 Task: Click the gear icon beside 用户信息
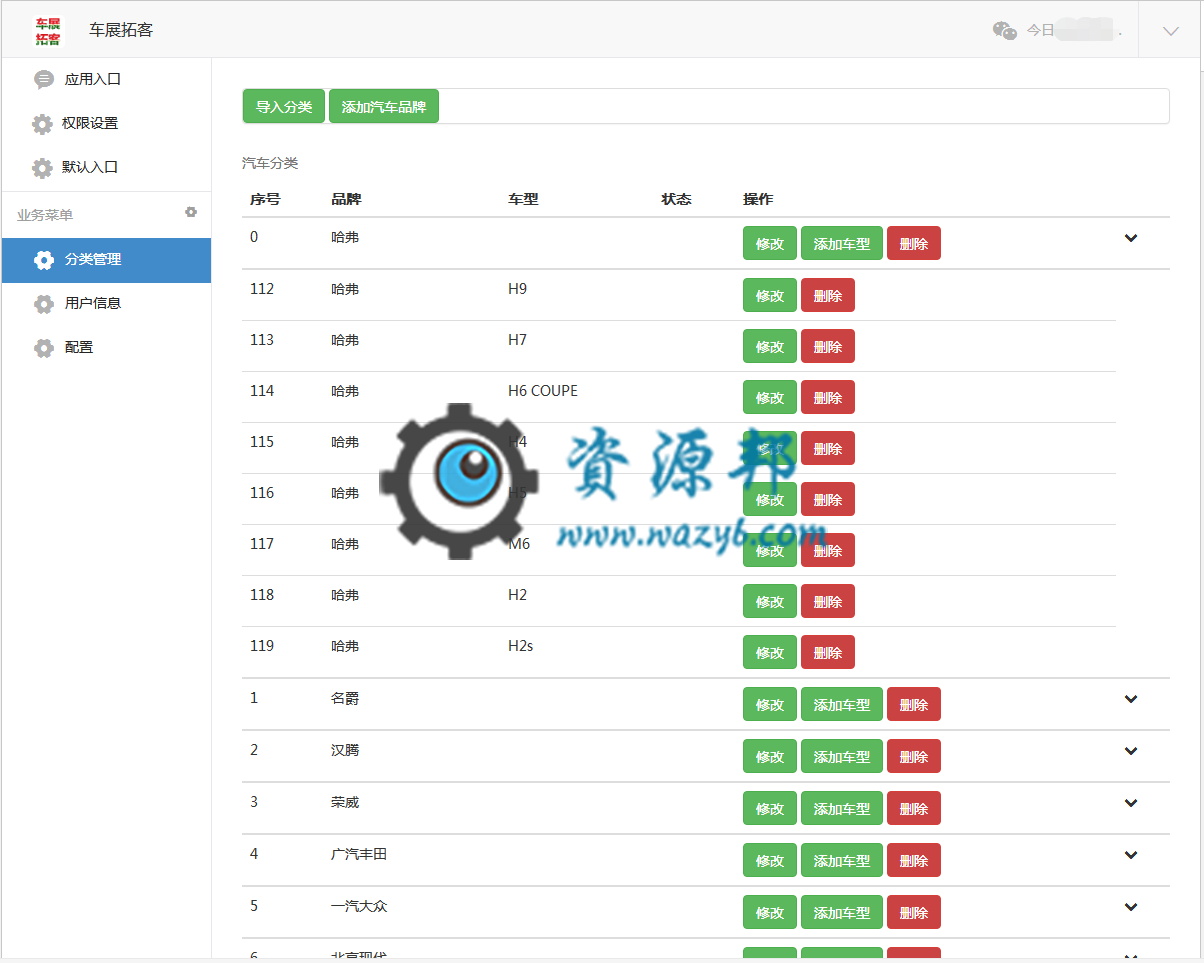click(44, 304)
